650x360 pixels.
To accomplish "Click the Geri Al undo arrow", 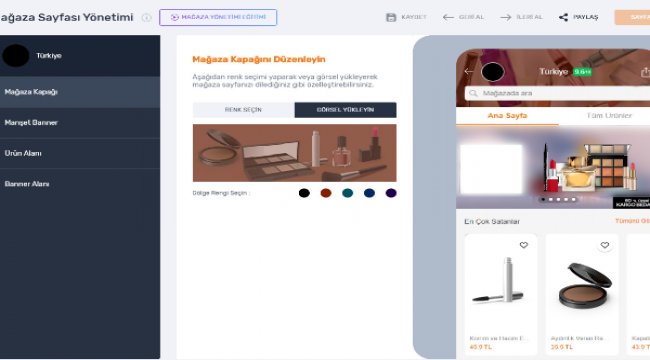I will pyautogui.click(x=448, y=17).
